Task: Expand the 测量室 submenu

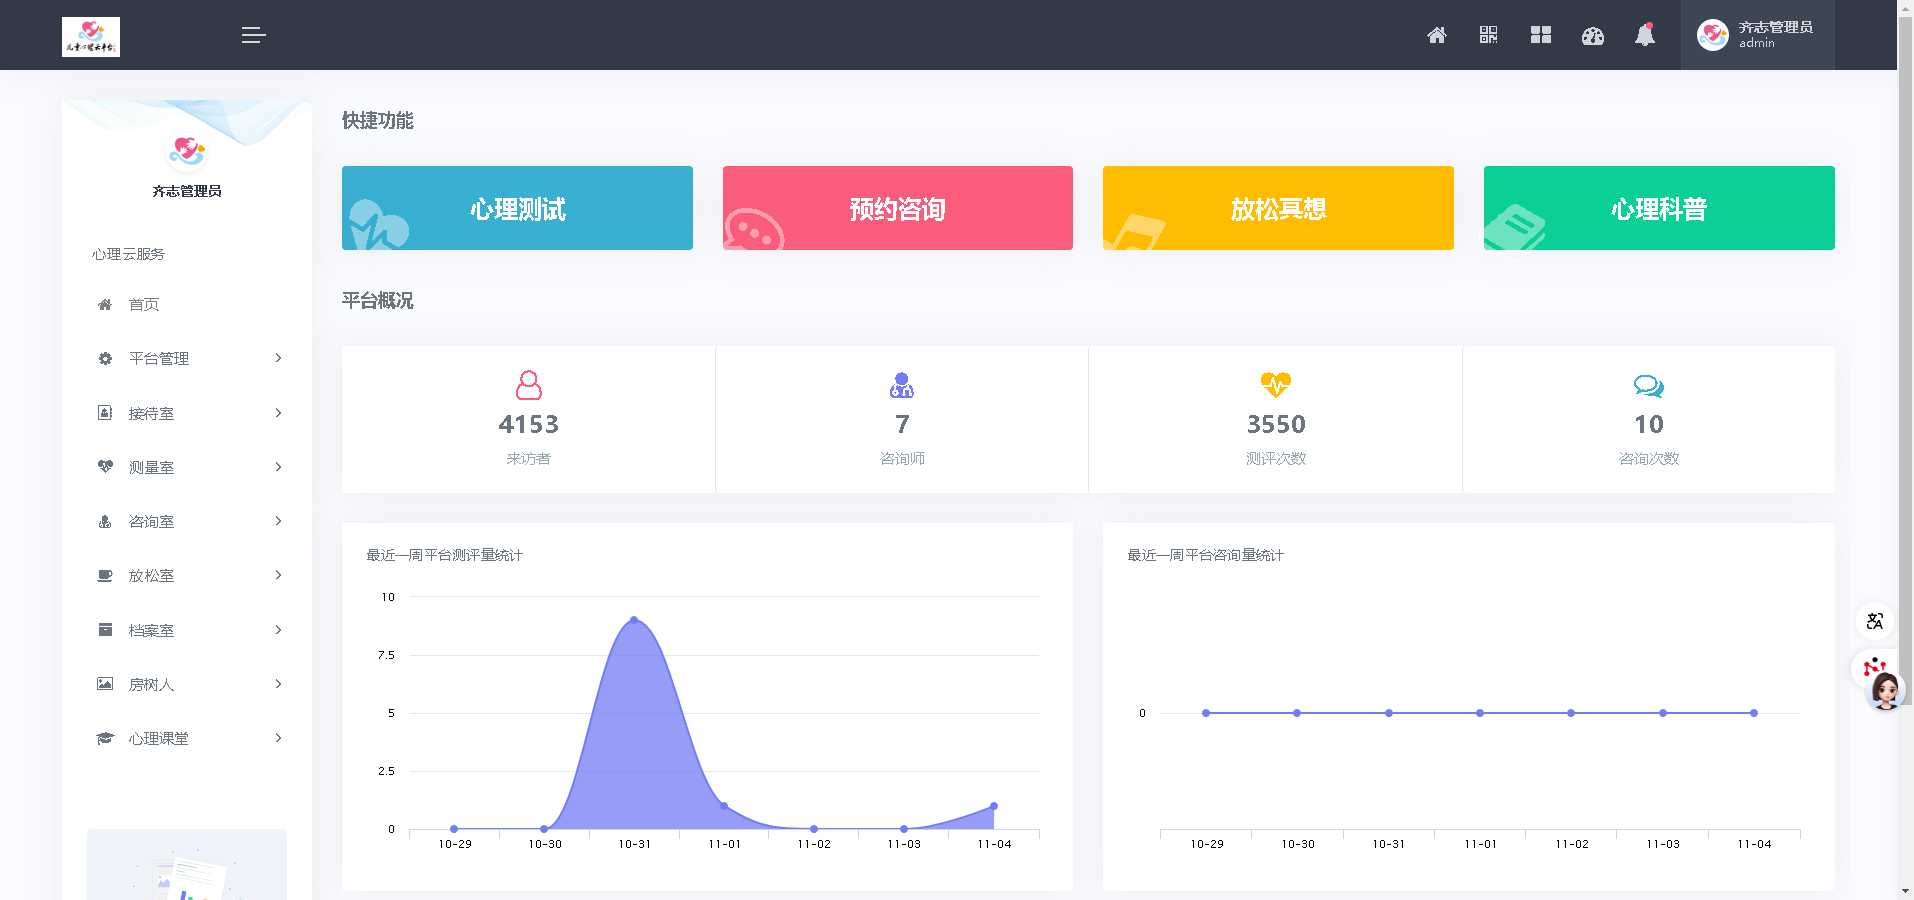Action: point(278,467)
